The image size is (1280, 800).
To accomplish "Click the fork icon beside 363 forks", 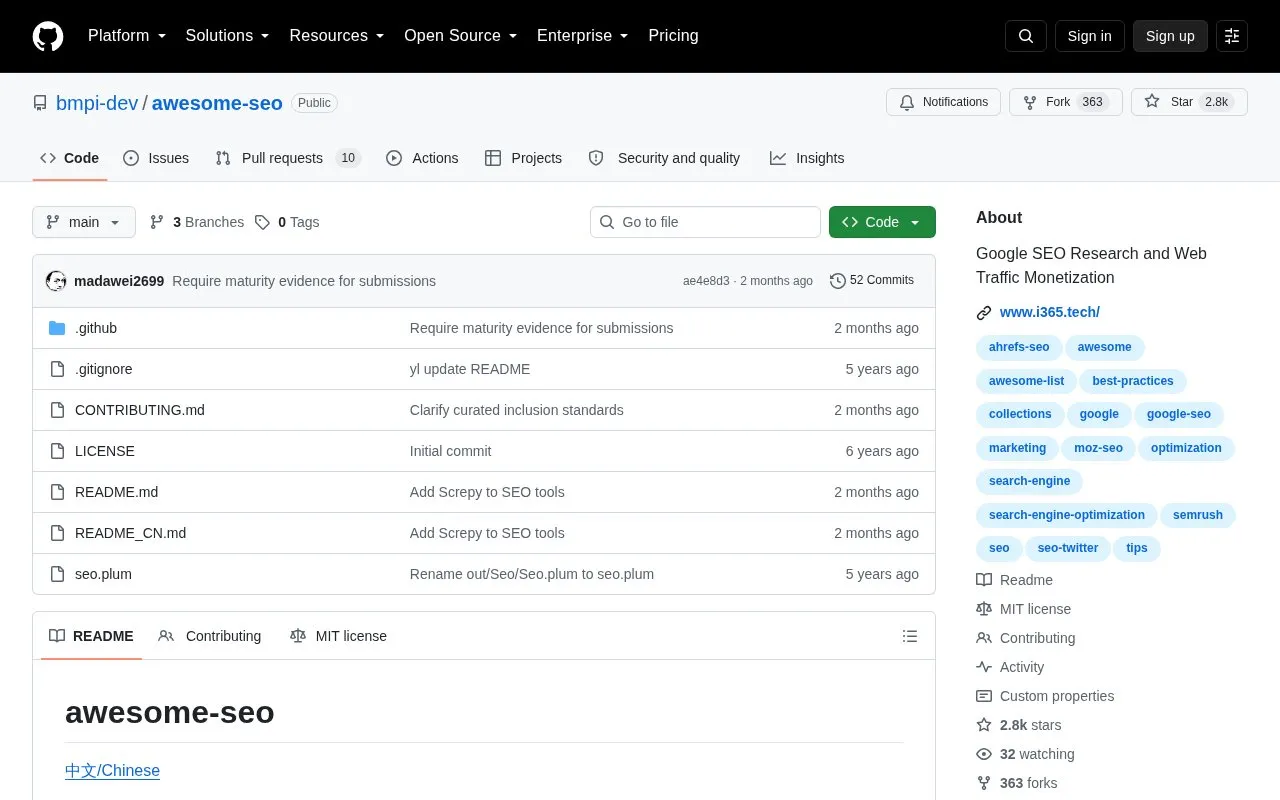I will click(984, 783).
